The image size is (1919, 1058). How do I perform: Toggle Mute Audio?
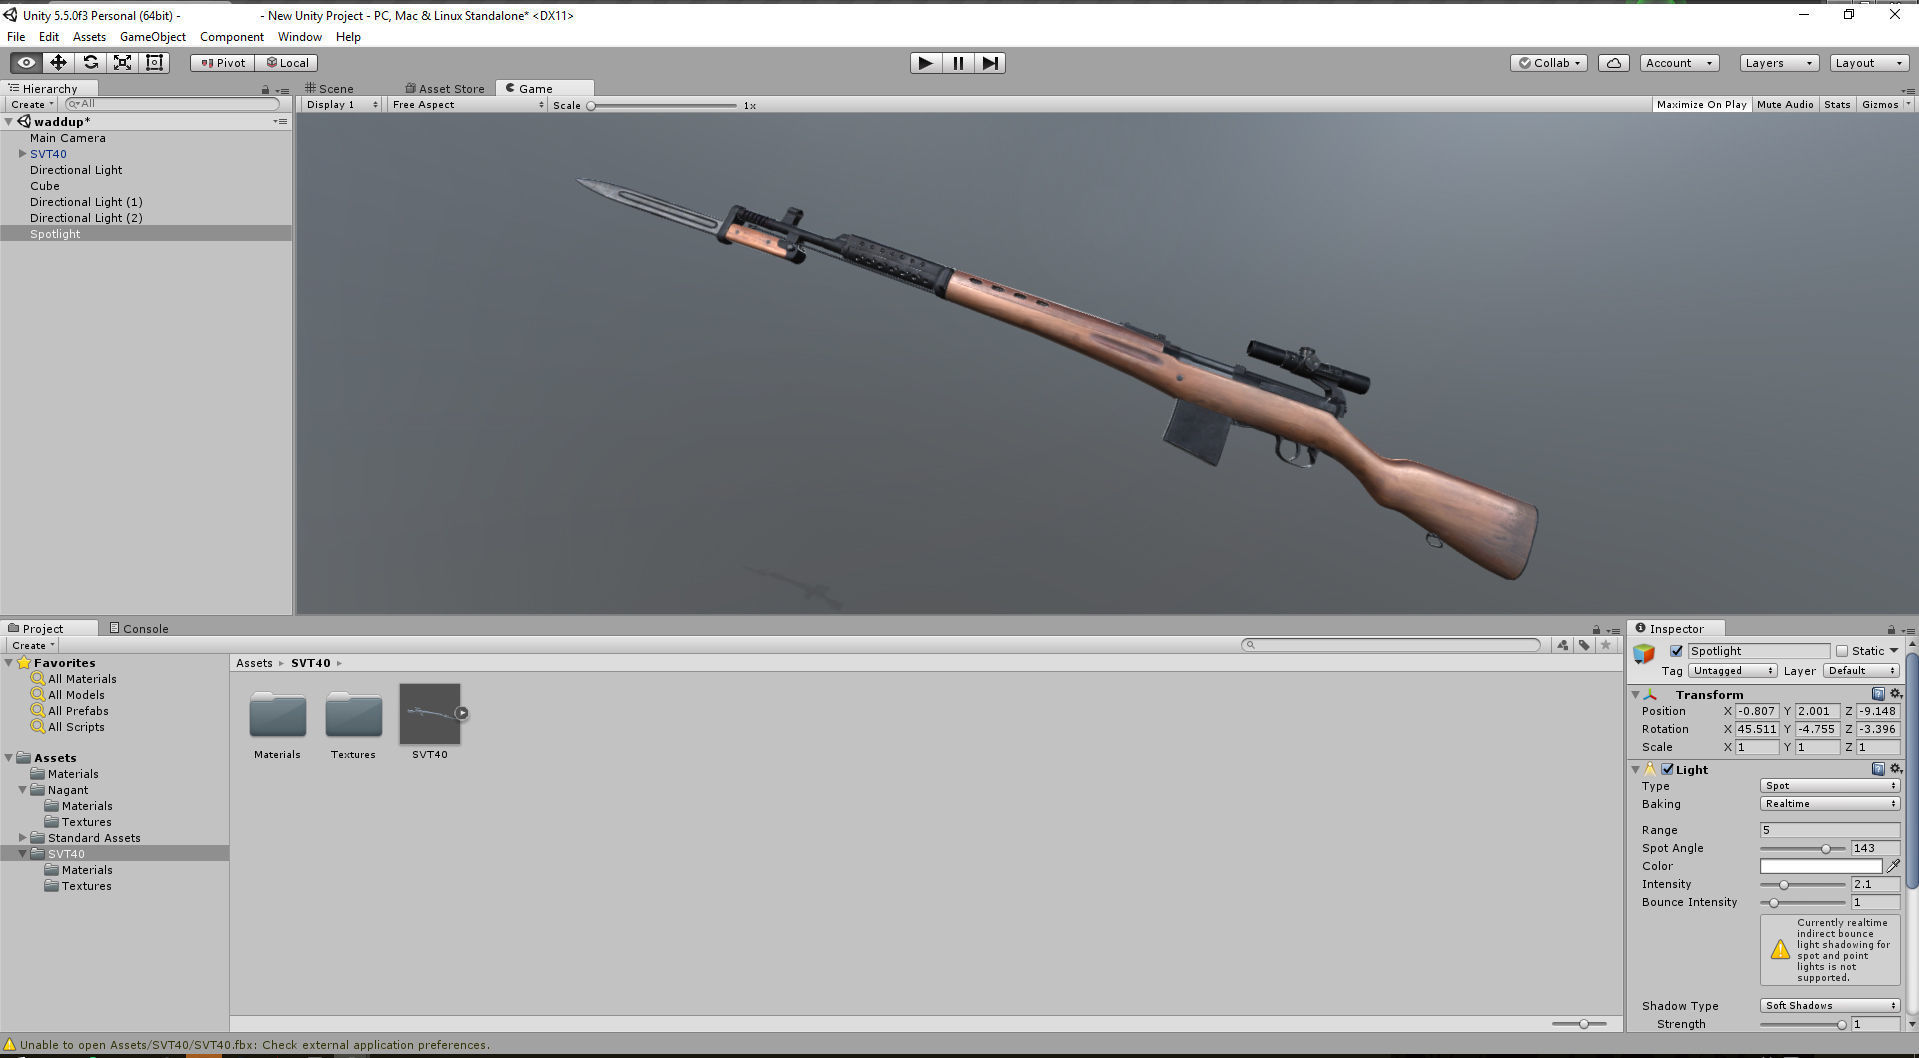1785,104
